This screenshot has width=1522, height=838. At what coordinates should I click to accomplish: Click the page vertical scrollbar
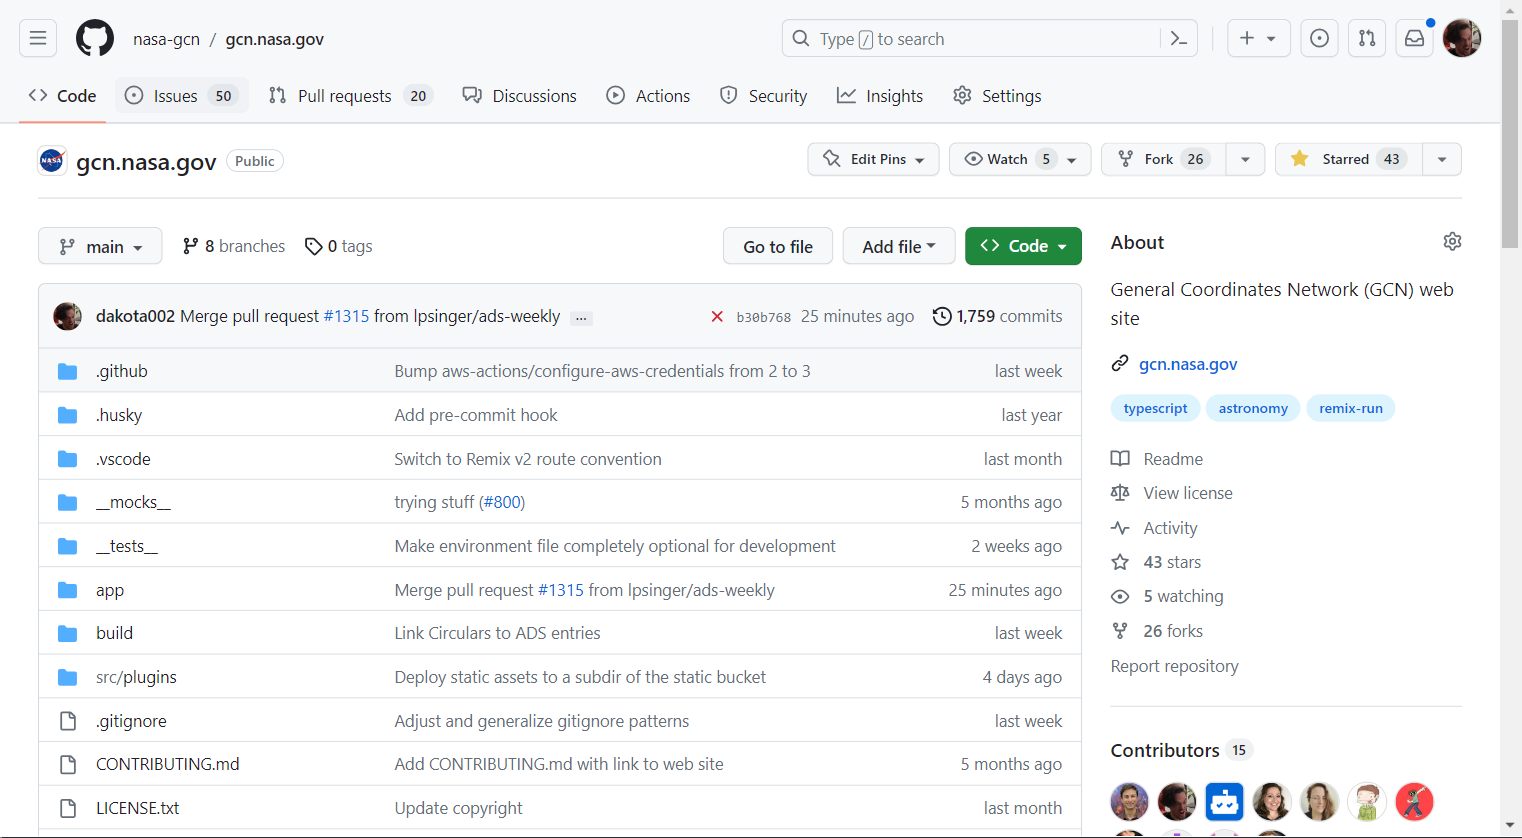pos(1510,133)
